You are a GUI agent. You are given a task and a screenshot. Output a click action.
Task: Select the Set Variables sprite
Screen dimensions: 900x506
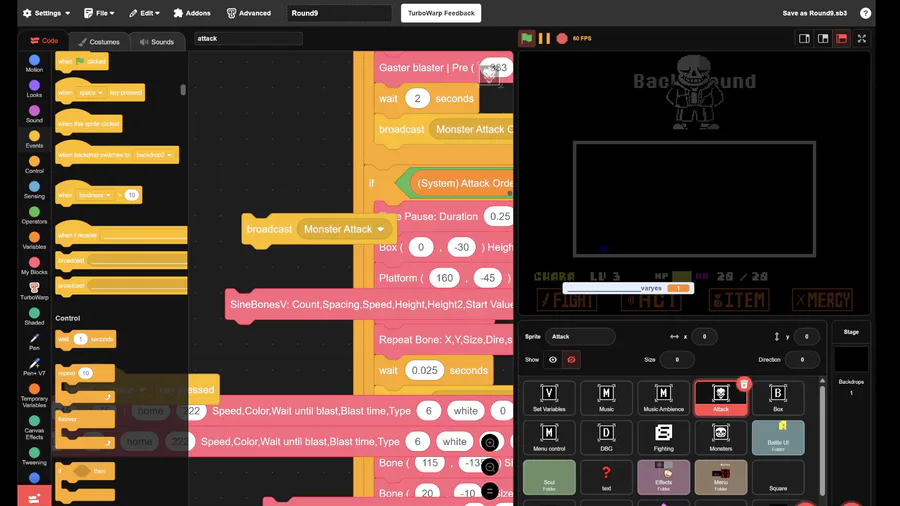coord(549,398)
